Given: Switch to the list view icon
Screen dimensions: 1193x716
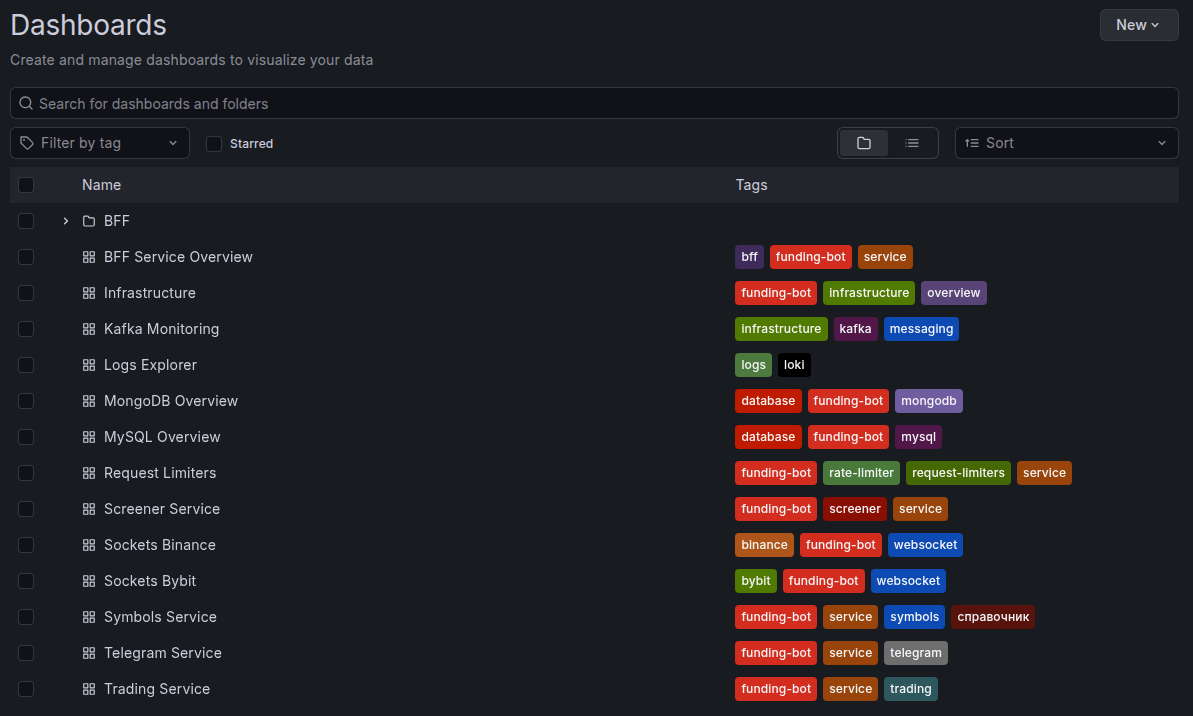Looking at the screenshot, I should (x=912, y=142).
